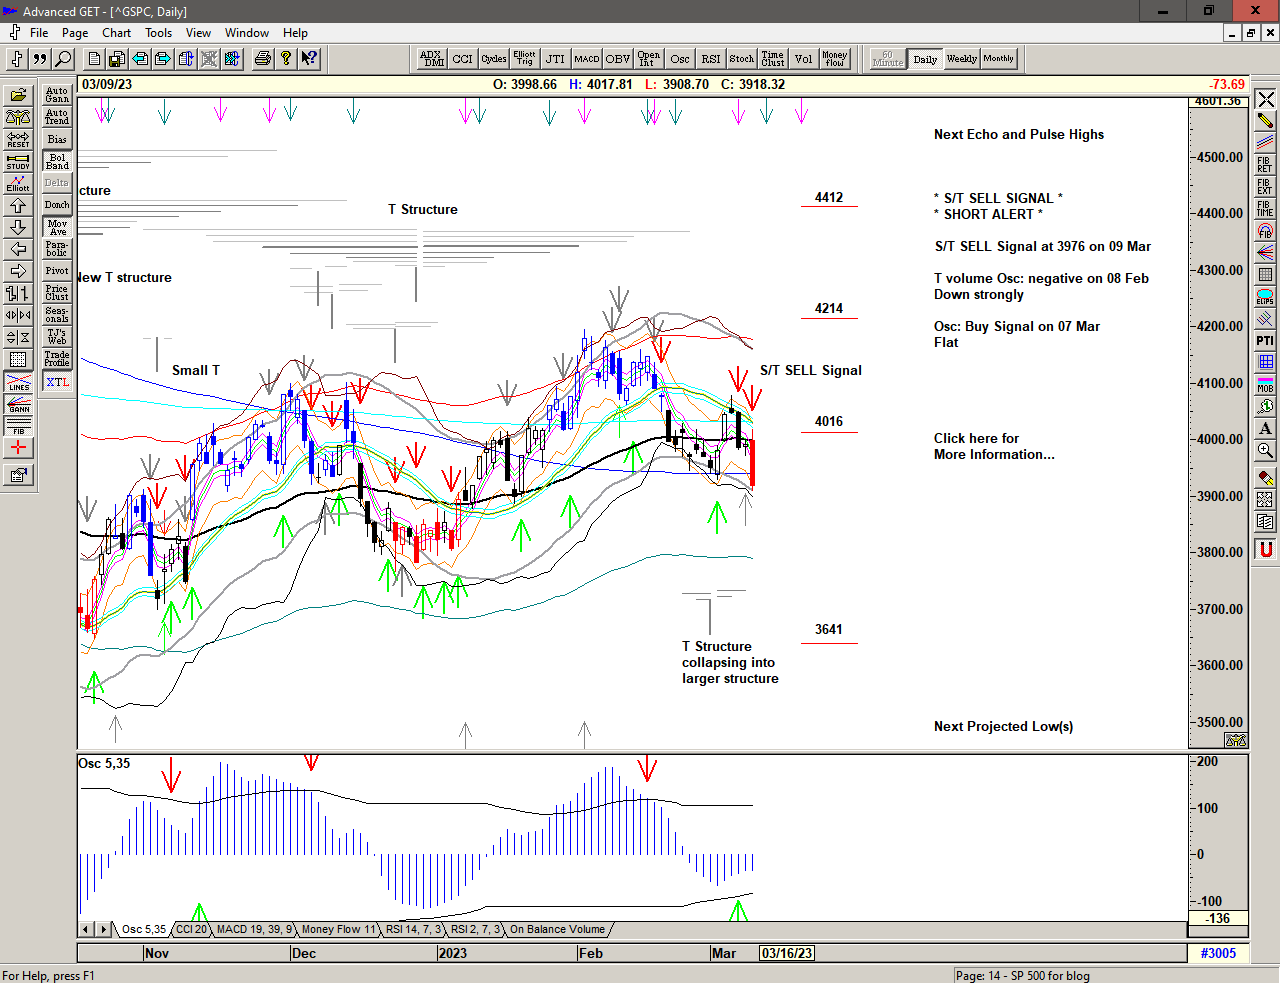The width and height of the screenshot is (1280, 983).
Task: Open the file folder icon
Action: pos(18,96)
